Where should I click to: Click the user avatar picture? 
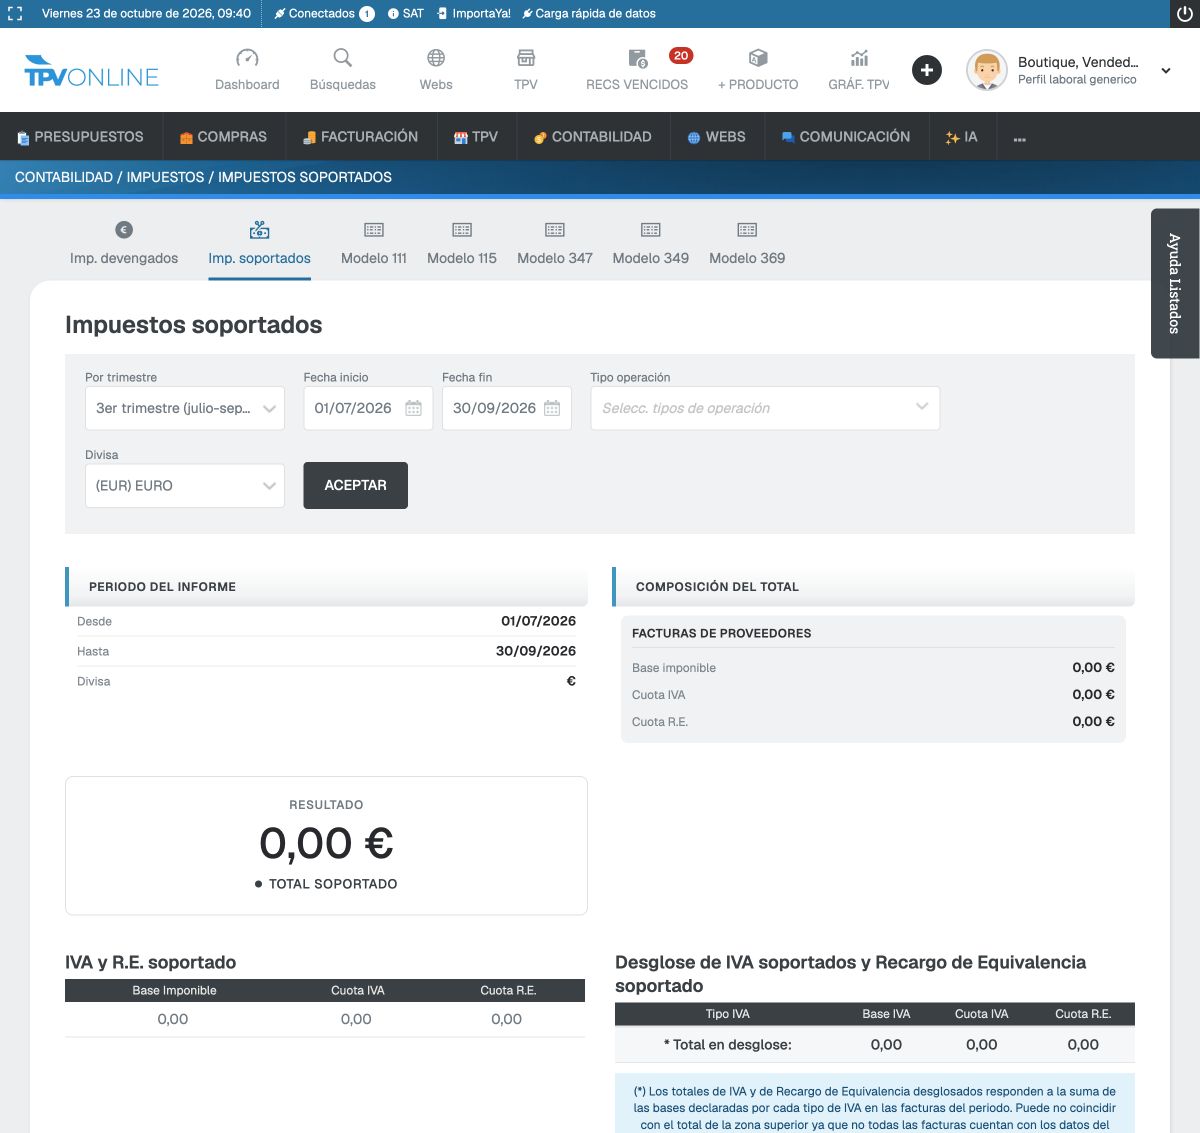click(x=987, y=70)
